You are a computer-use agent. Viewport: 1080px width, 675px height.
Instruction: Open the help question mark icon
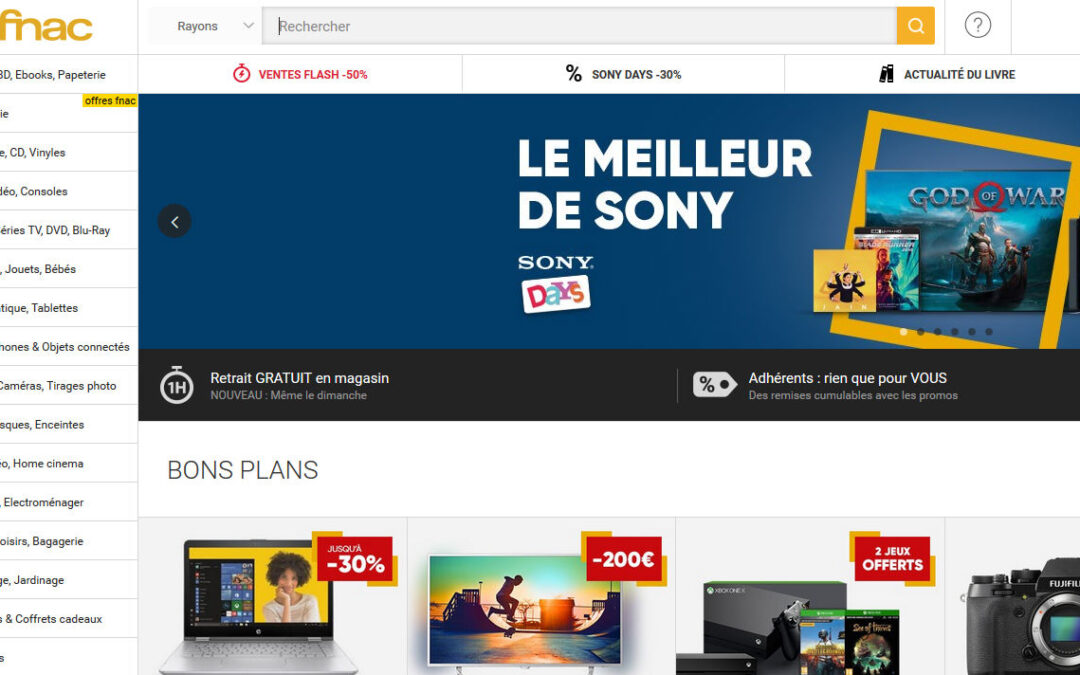pos(977,25)
